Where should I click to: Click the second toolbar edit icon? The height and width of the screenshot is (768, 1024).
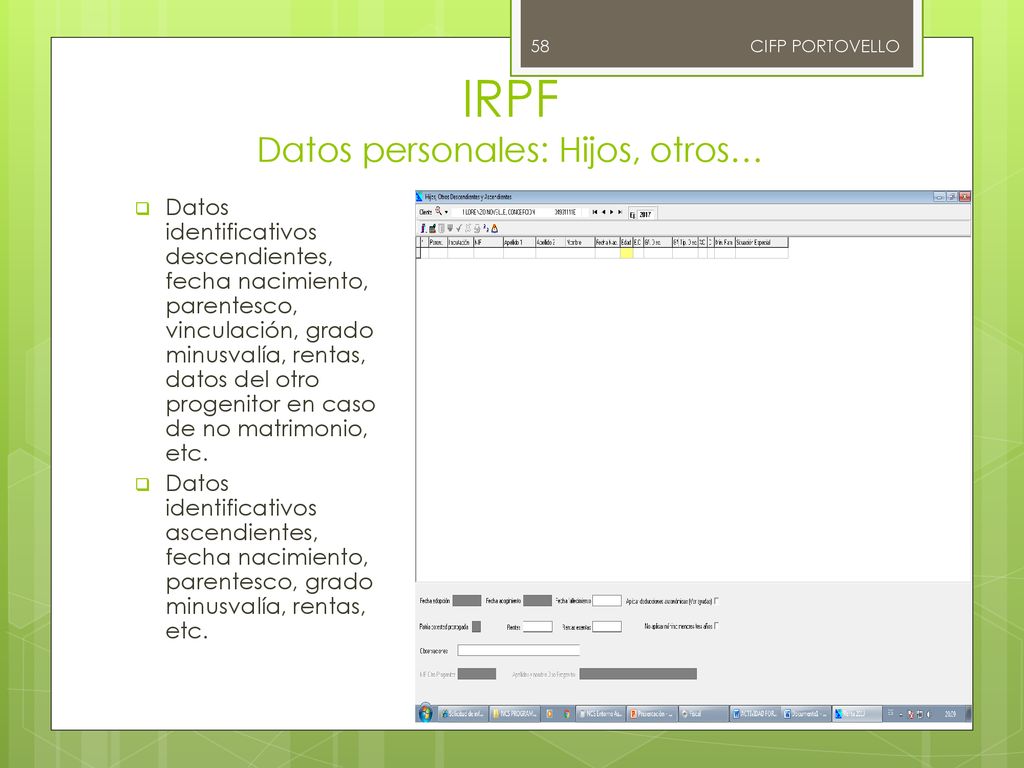point(432,229)
